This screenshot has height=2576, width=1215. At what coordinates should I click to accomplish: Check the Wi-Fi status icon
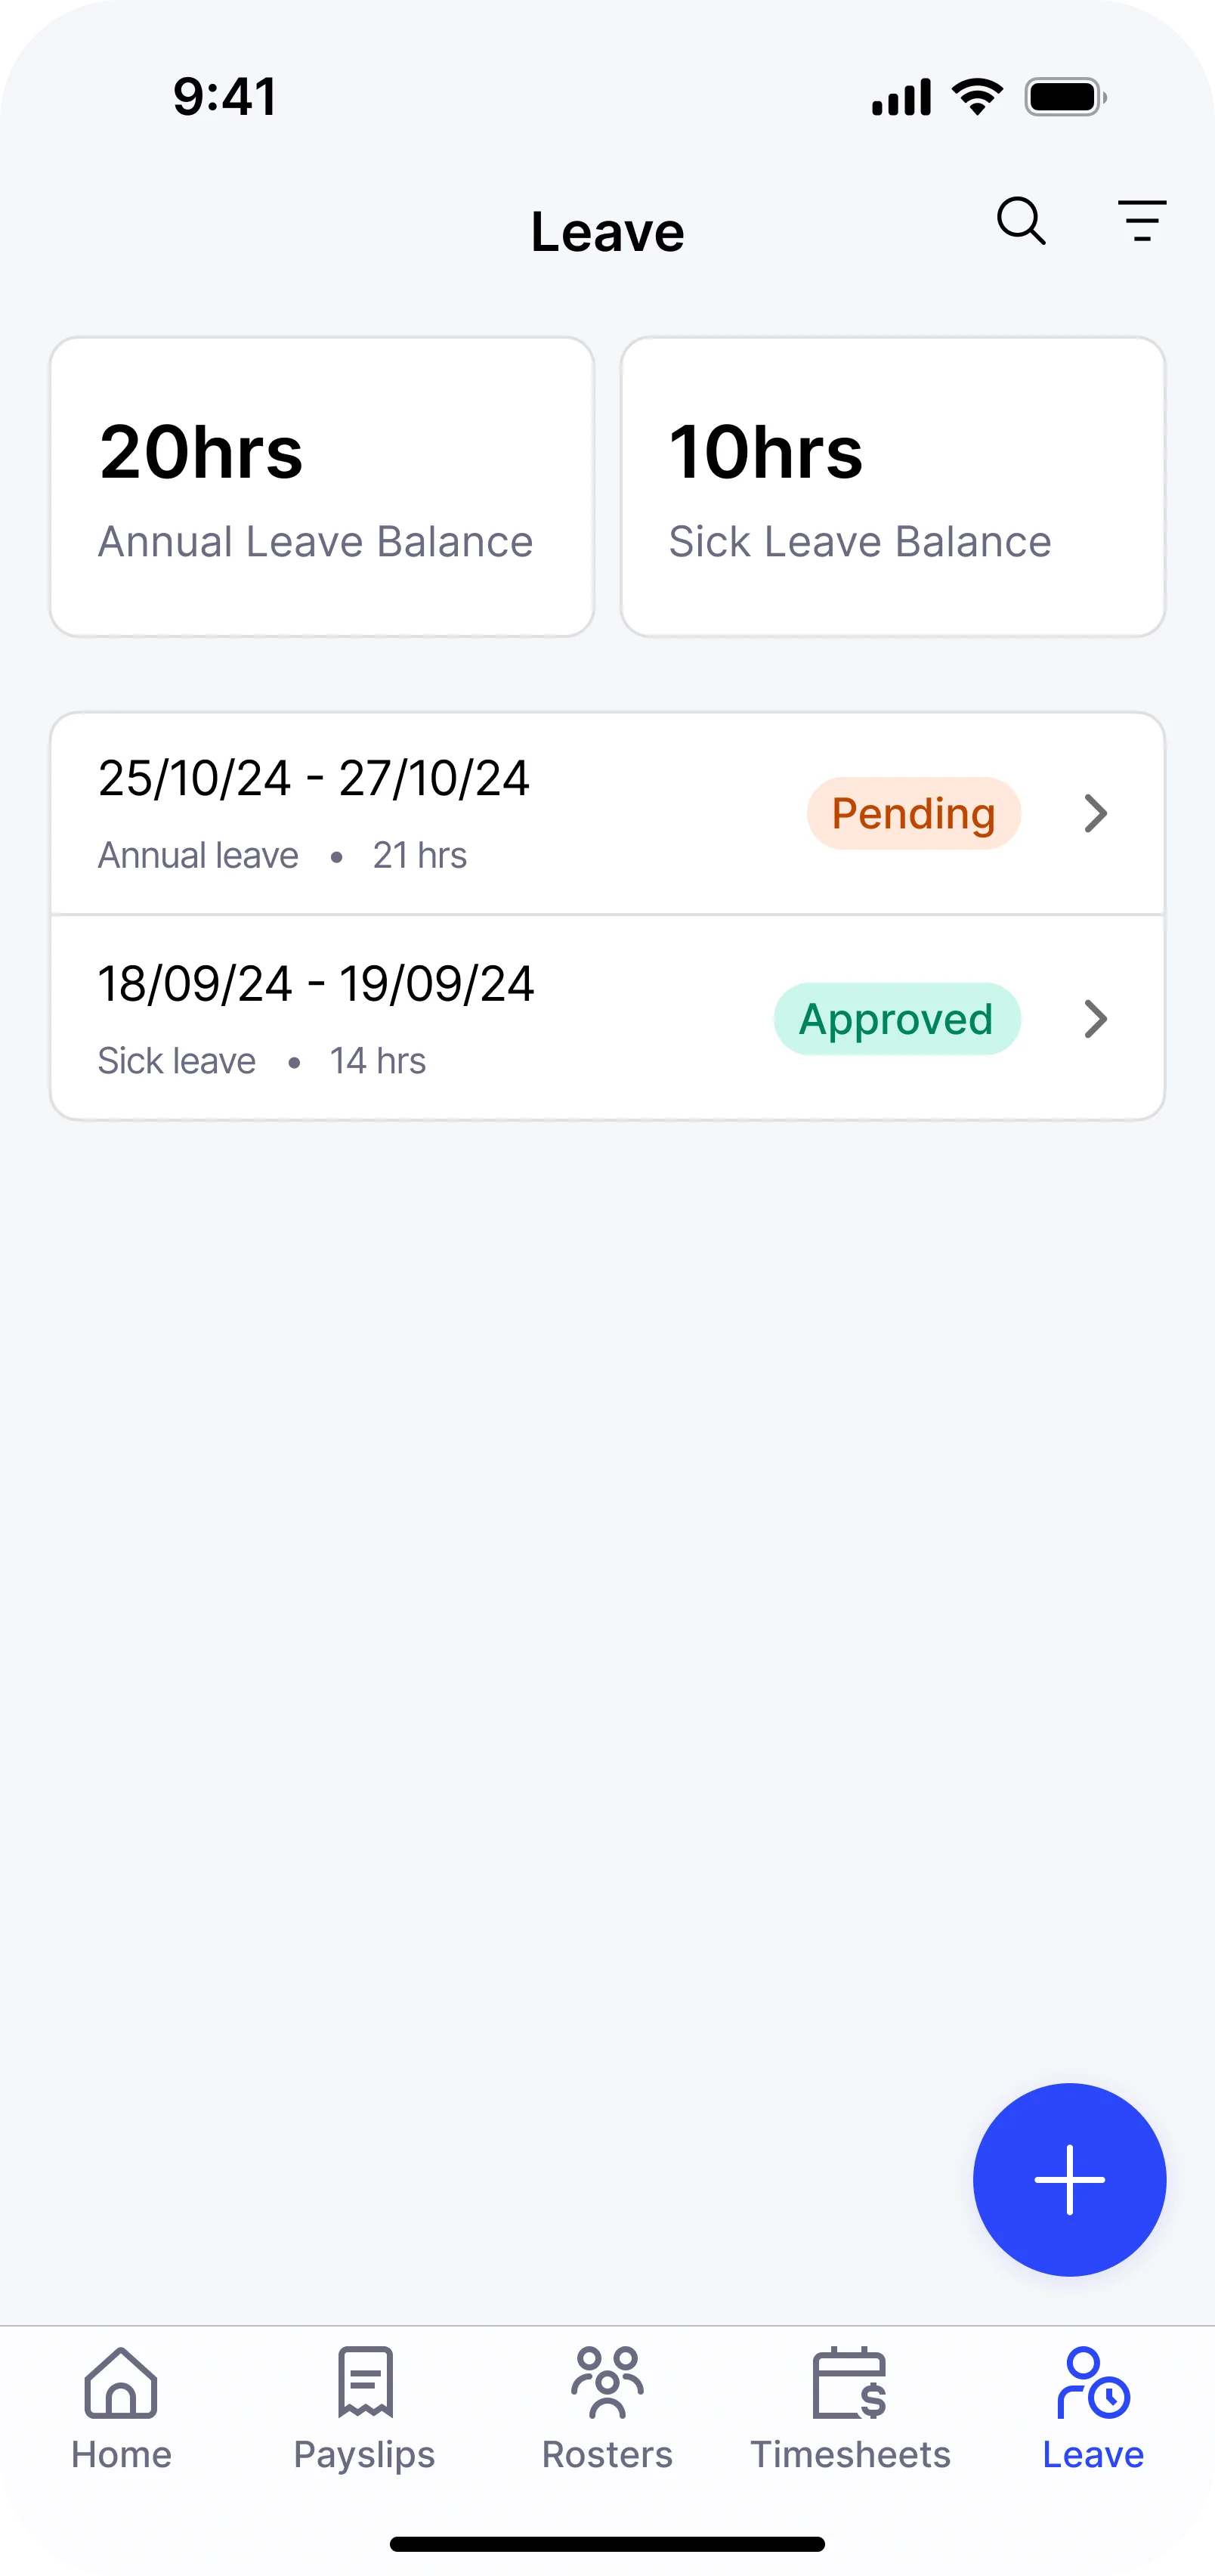coord(977,97)
